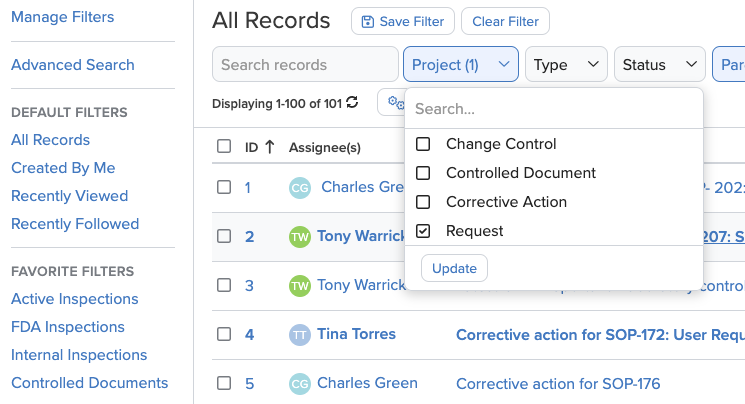
Task: Click Tina Torres's TT avatar
Action: [x=300, y=335]
